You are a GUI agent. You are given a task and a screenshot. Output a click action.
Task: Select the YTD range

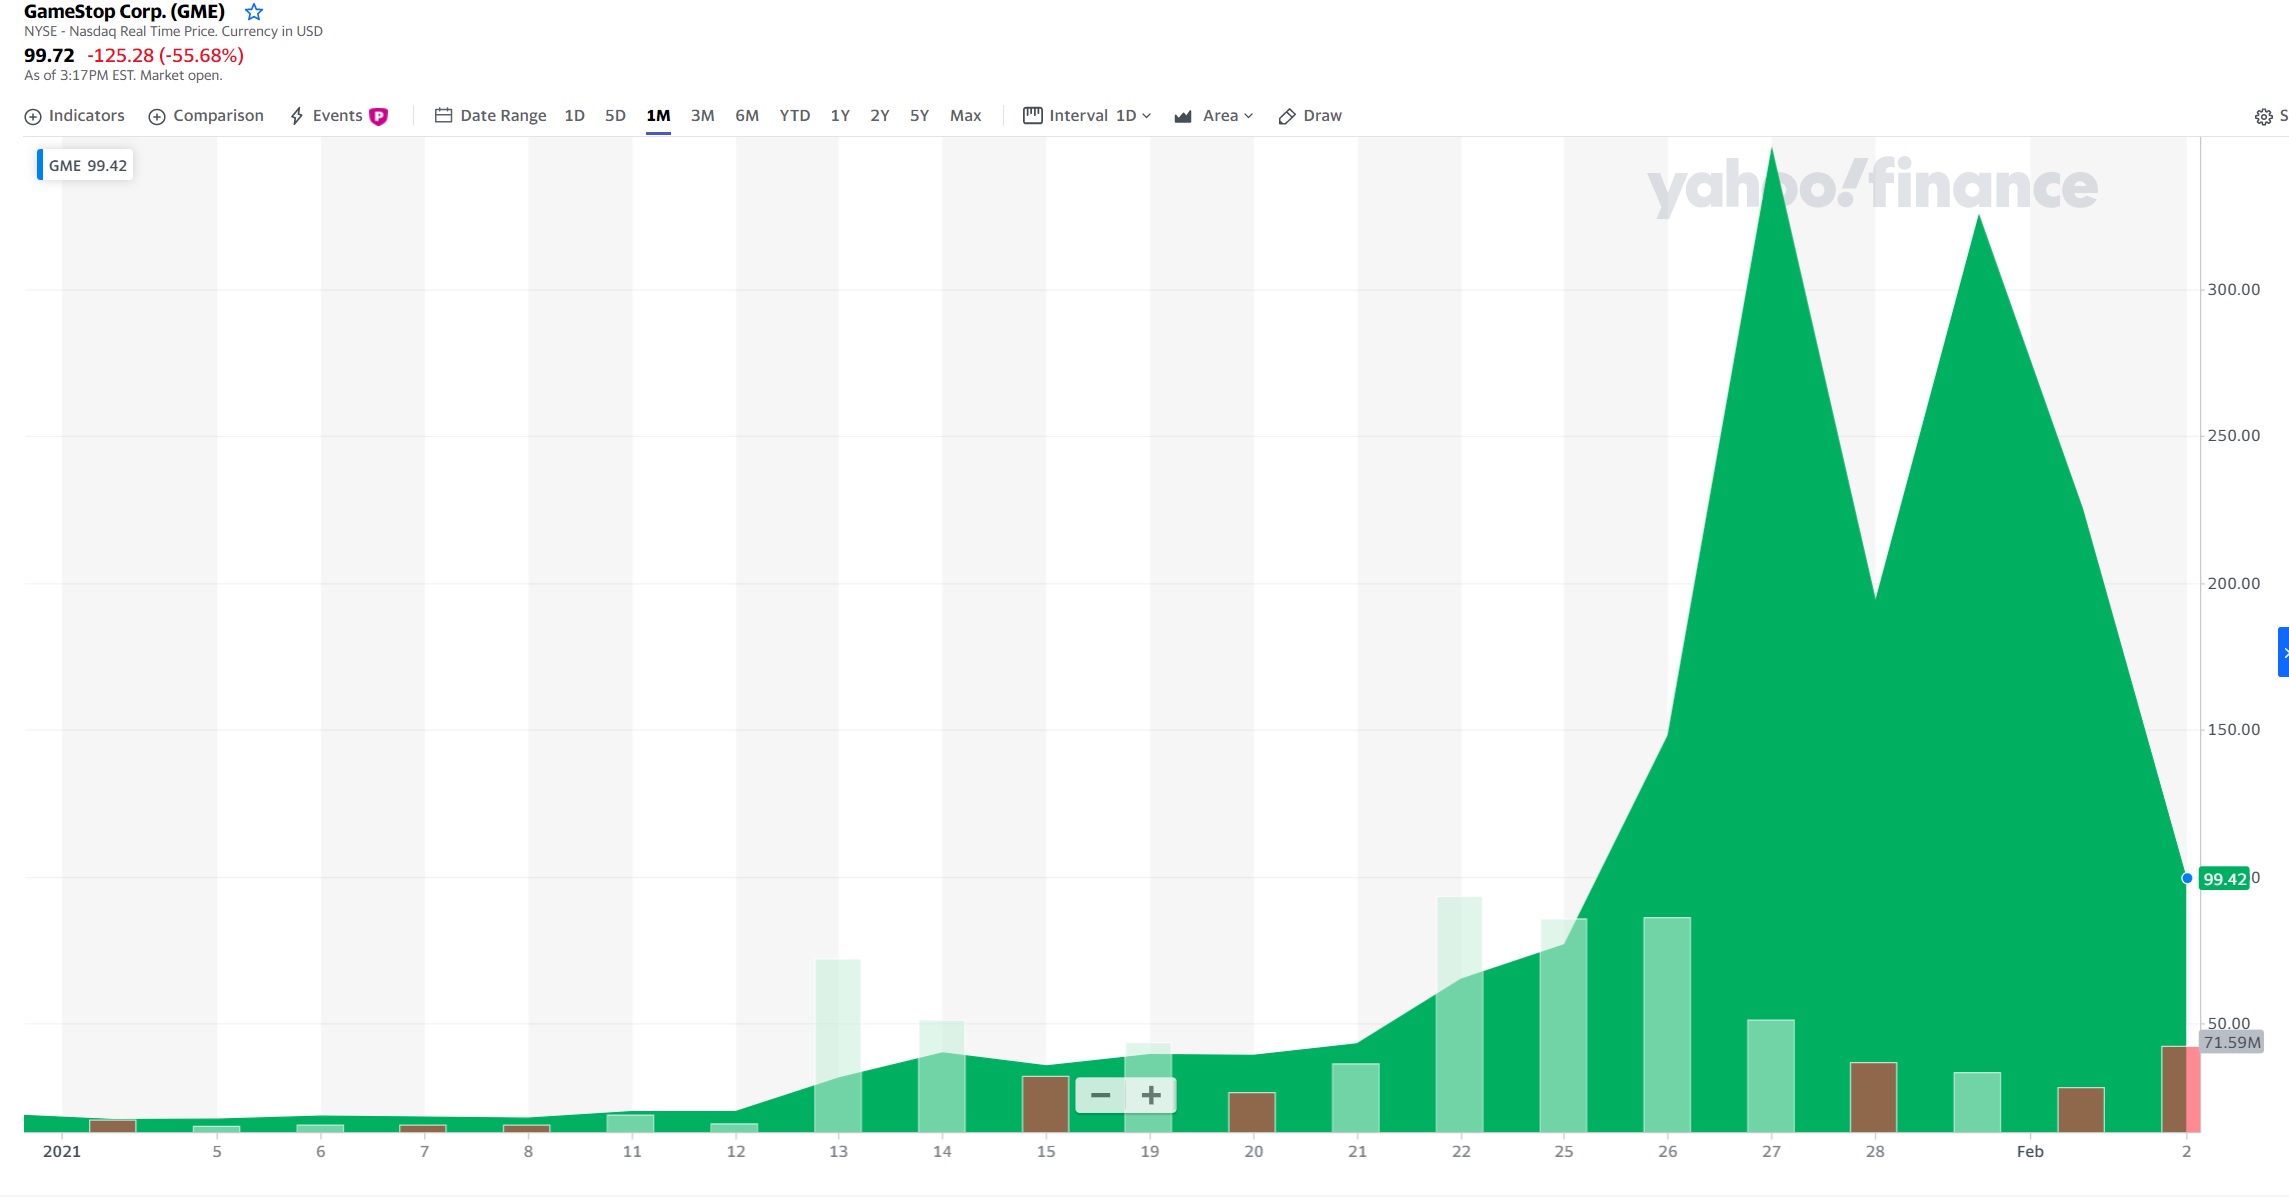pos(795,116)
